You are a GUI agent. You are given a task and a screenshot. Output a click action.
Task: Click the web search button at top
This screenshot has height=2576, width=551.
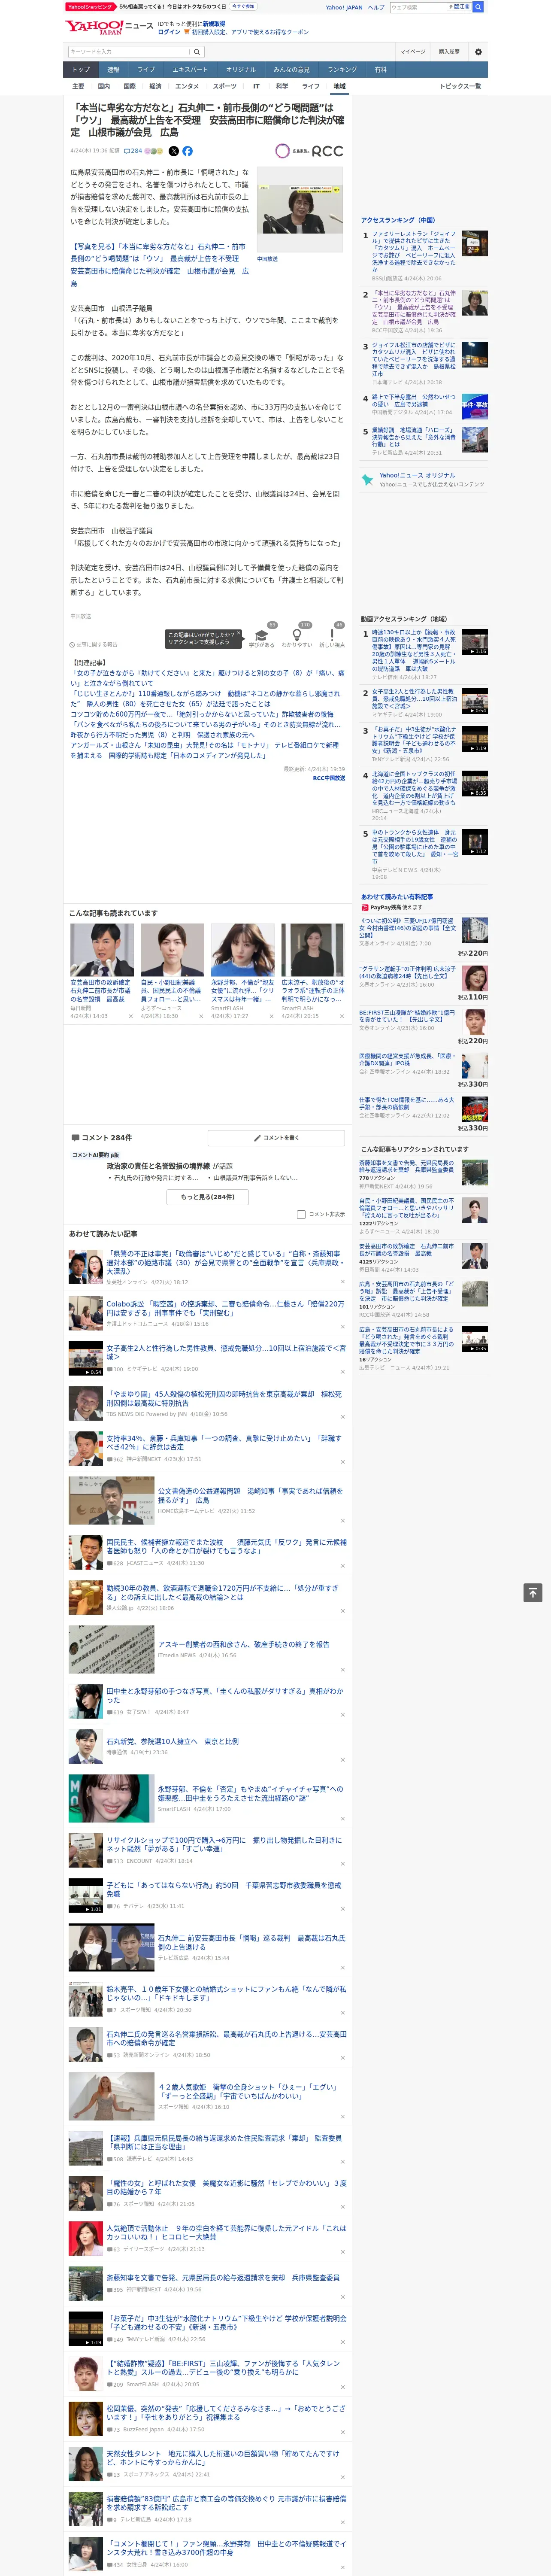pos(478,7)
